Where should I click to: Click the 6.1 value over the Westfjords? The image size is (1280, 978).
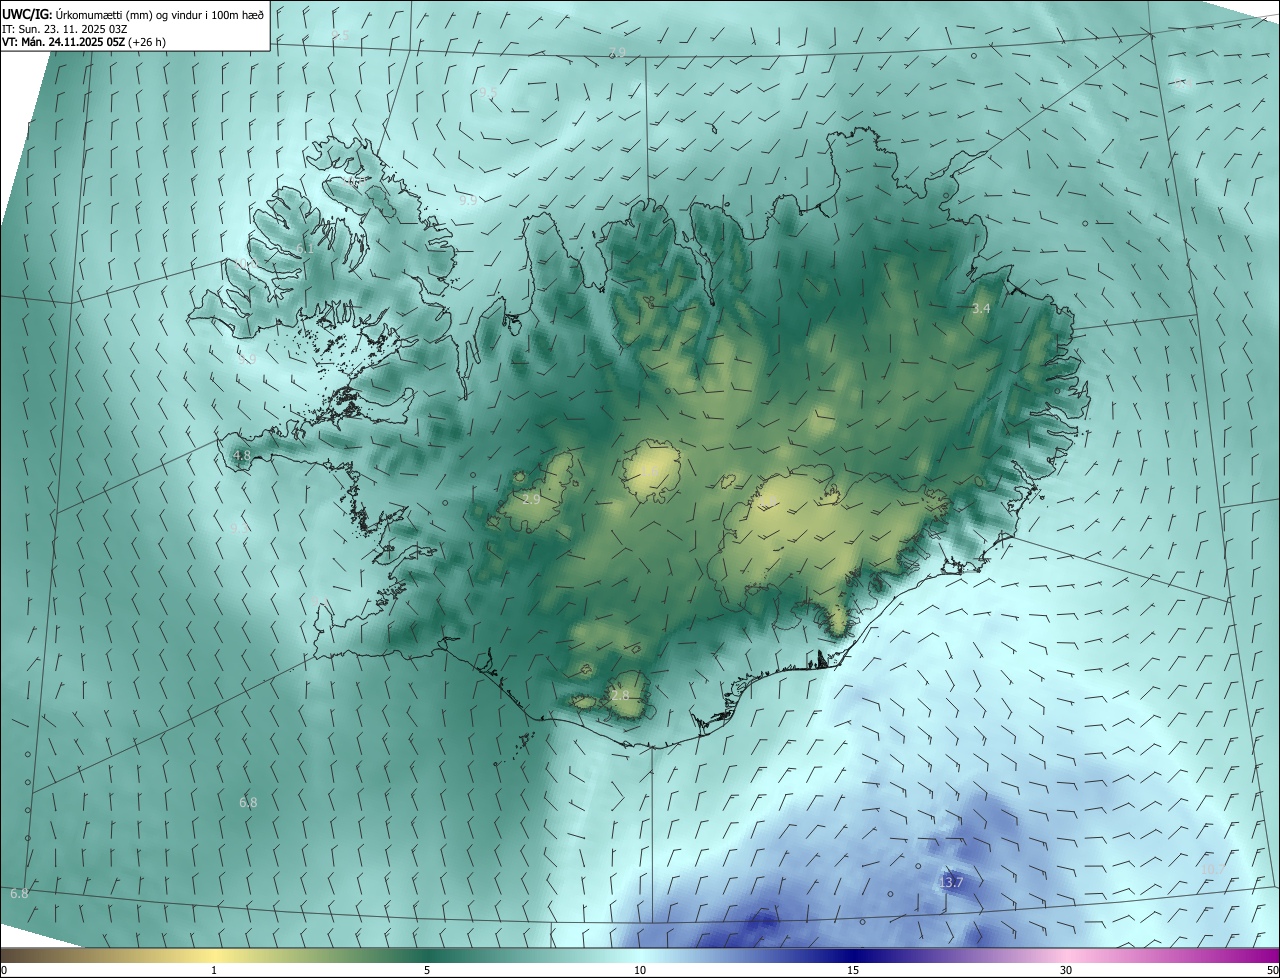[305, 247]
